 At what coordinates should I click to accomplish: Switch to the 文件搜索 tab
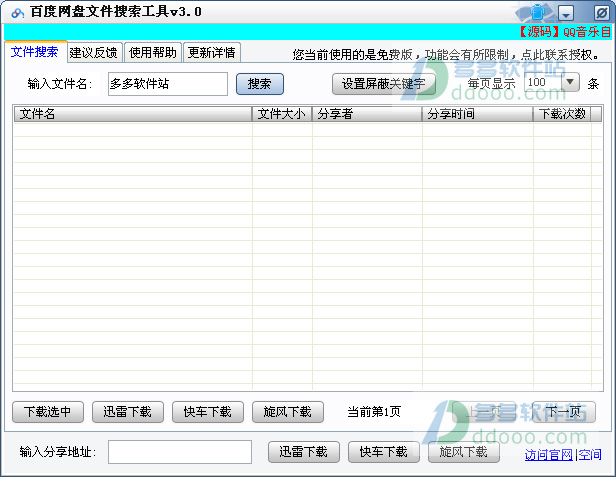click(x=35, y=52)
